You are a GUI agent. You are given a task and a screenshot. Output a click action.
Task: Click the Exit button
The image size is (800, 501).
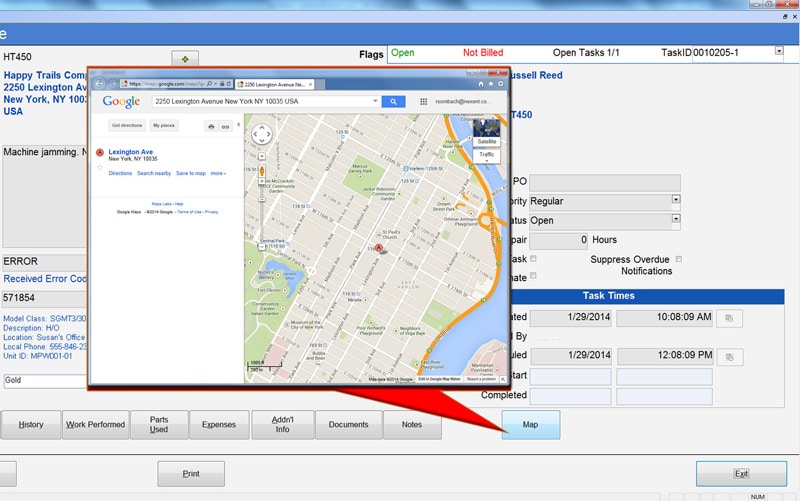(741, 474)
